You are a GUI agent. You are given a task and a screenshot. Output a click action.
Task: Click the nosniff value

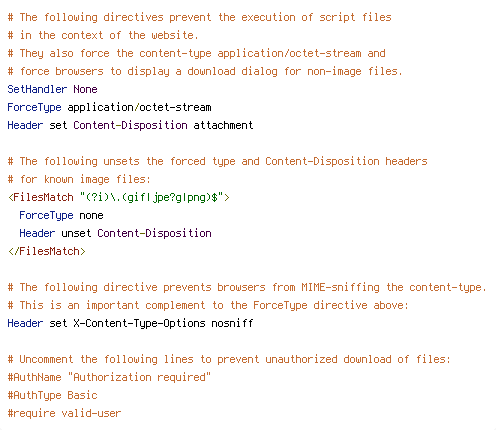[232, 323]
